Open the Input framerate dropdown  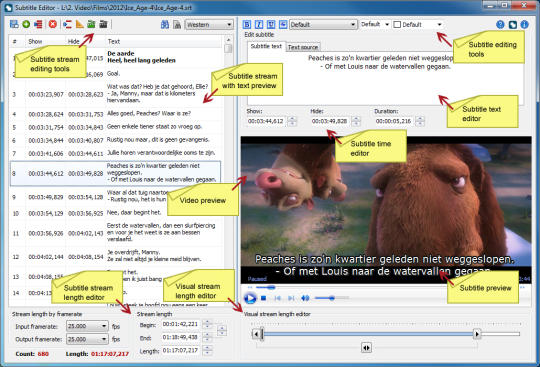(87, 326)
